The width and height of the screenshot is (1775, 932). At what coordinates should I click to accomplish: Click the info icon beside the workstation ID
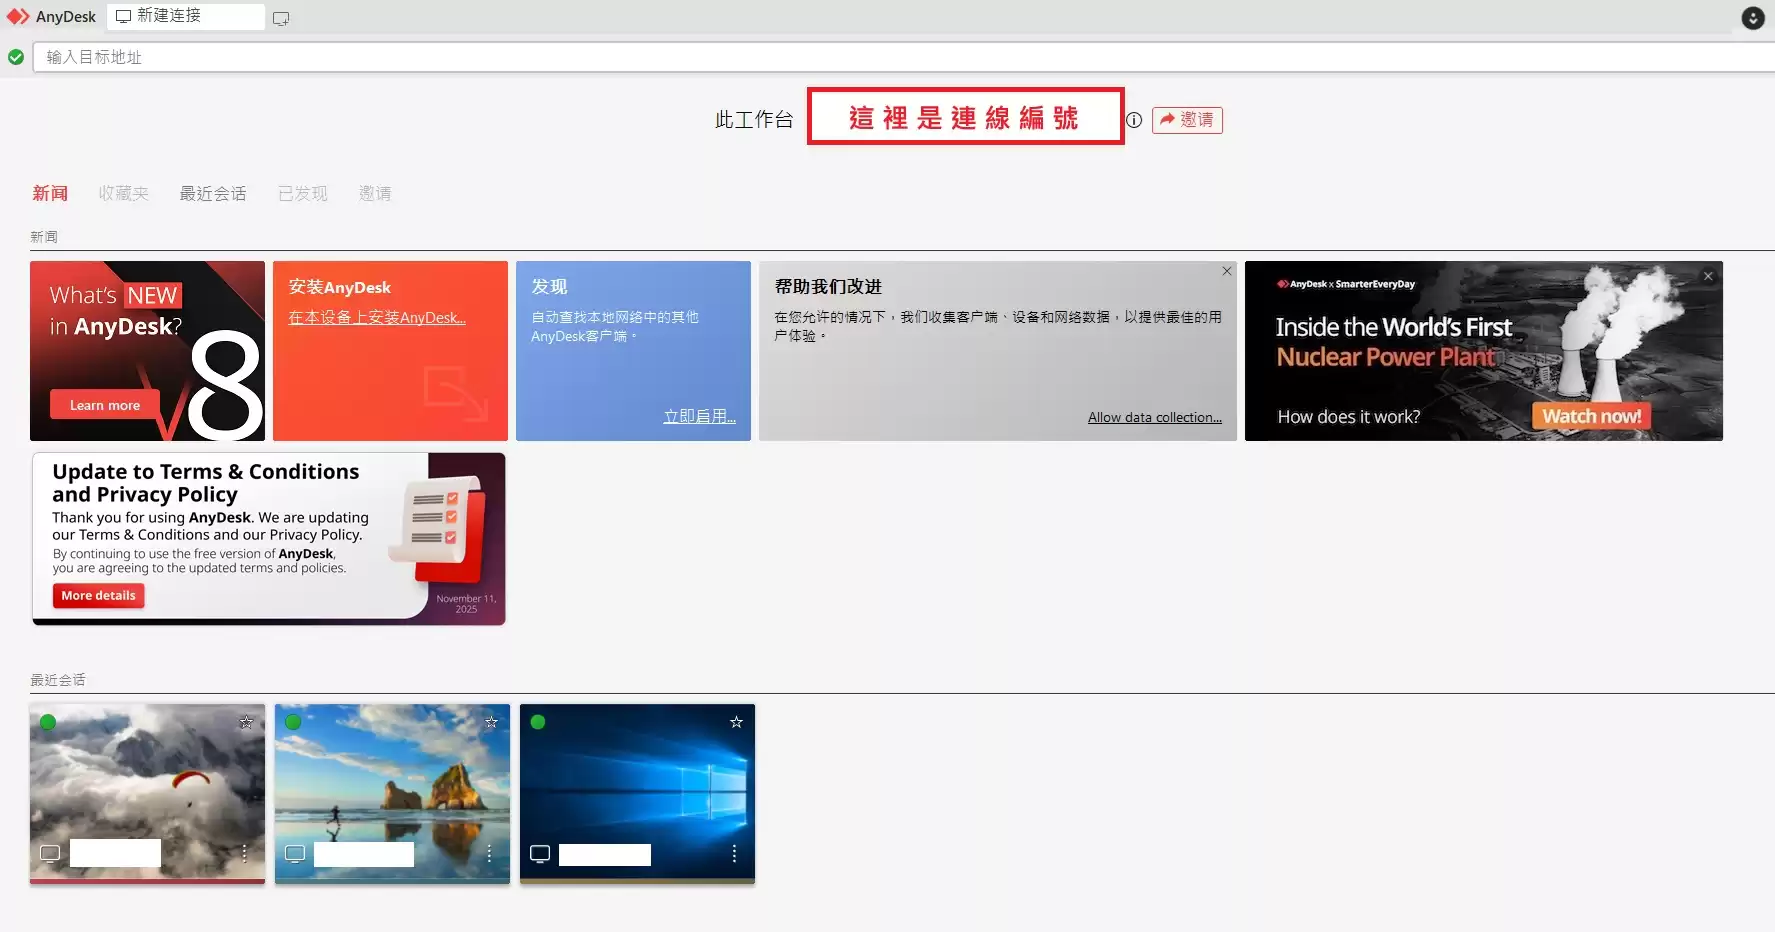tap(1134, 120)
